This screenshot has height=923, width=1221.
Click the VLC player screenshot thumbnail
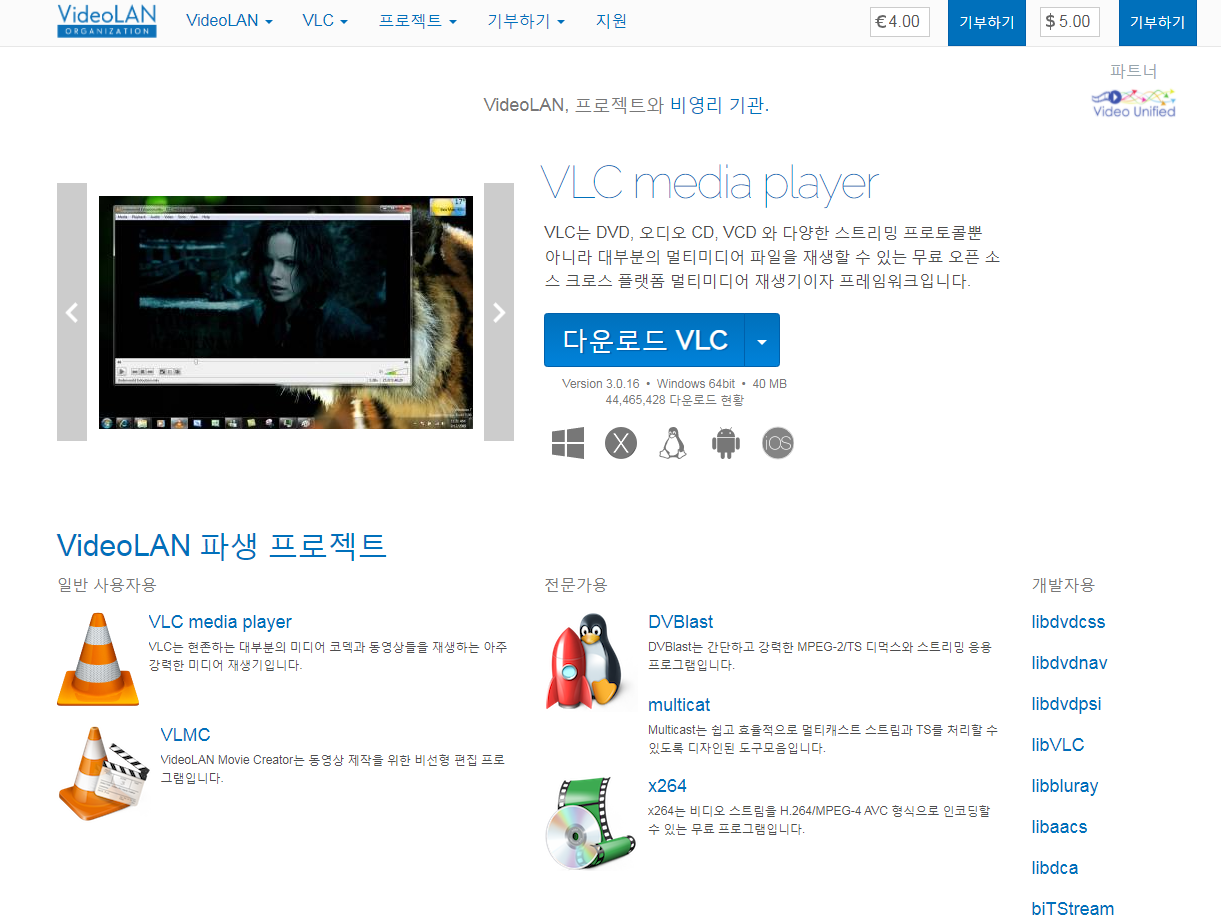click(286, 312)
